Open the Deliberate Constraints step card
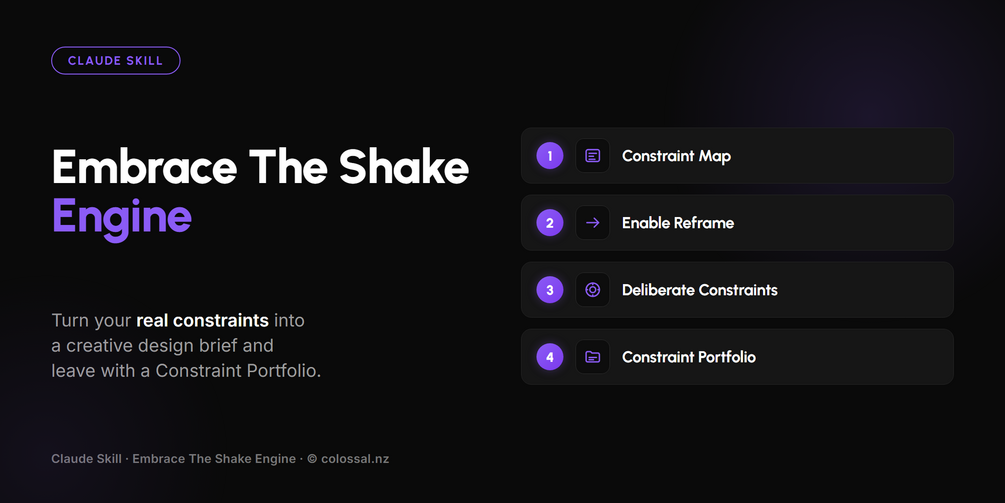 pyautogui.click(x=737, y=290)
